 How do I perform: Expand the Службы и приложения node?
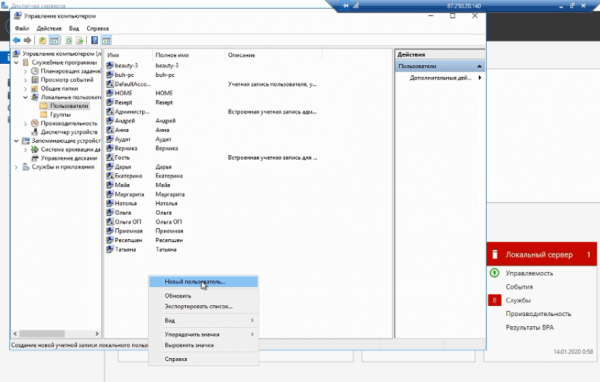tap(16, 167)
